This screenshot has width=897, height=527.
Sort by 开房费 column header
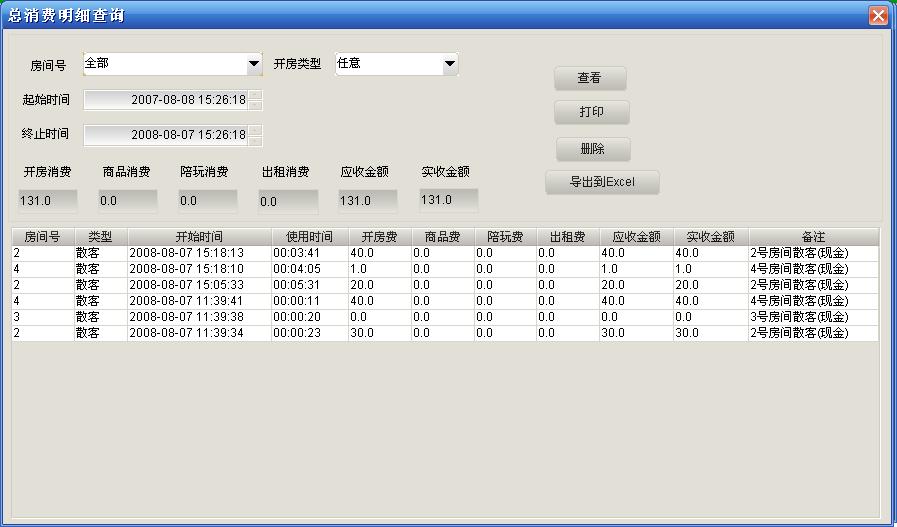pos(379,237)
